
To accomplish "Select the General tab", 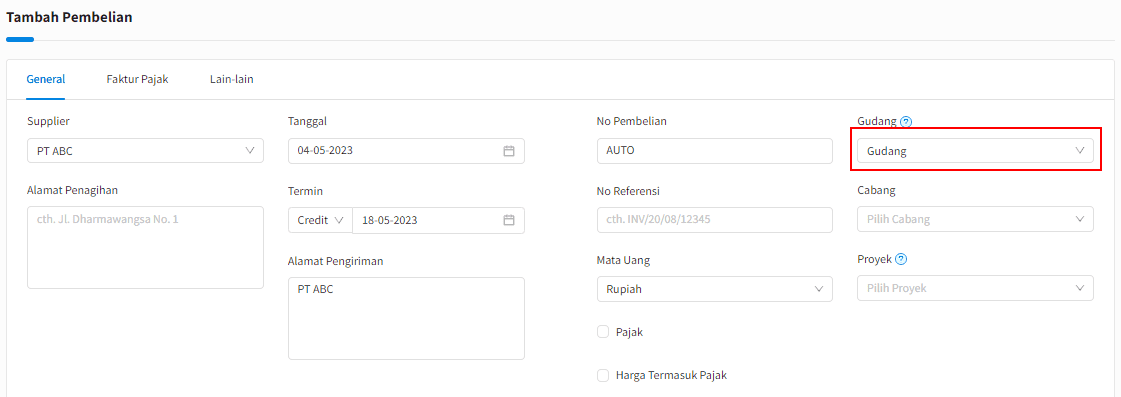I will pos(46,79).
